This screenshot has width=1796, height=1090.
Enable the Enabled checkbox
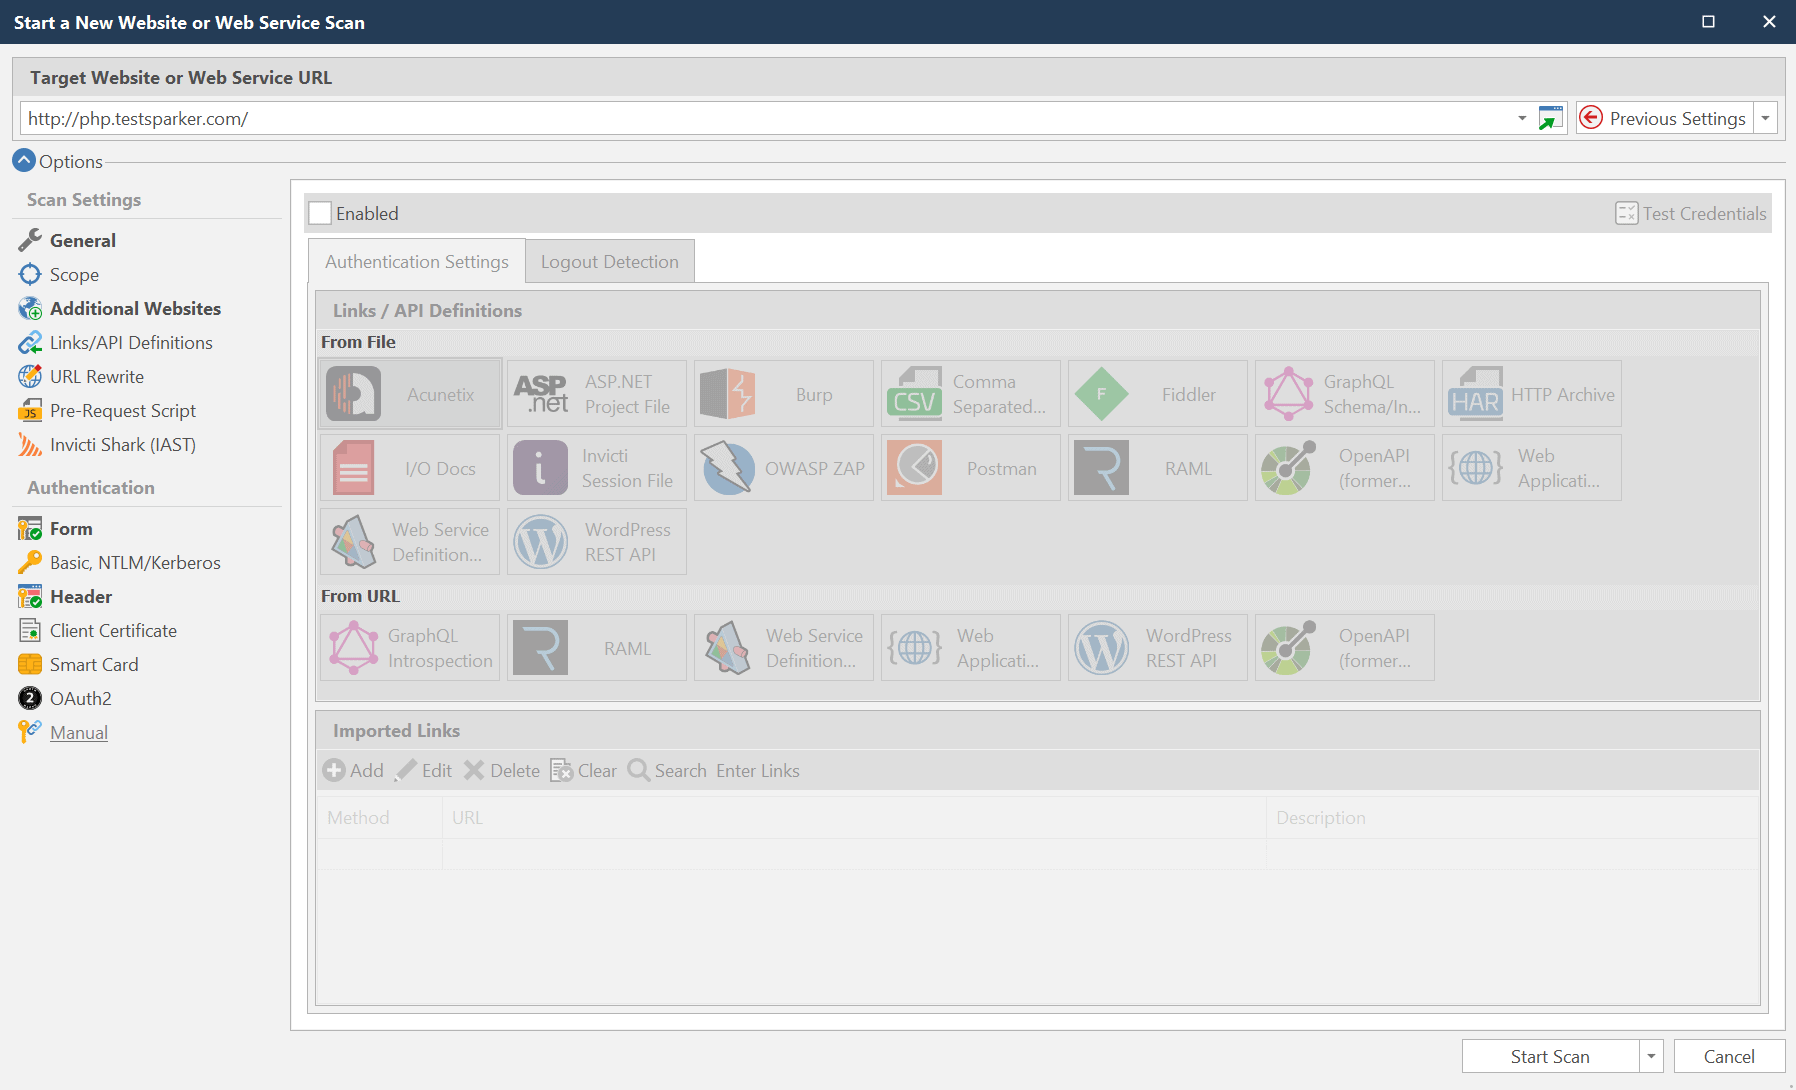pos(319,212)
